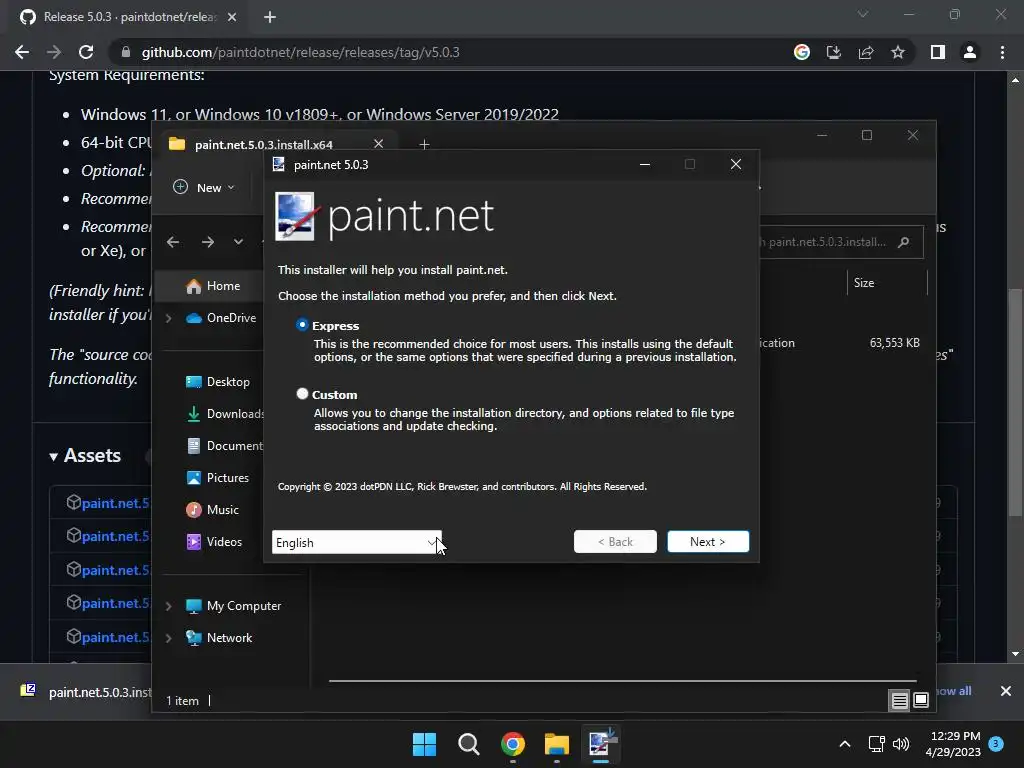Open Network in File Explorer sidebar

pos(219,638)
